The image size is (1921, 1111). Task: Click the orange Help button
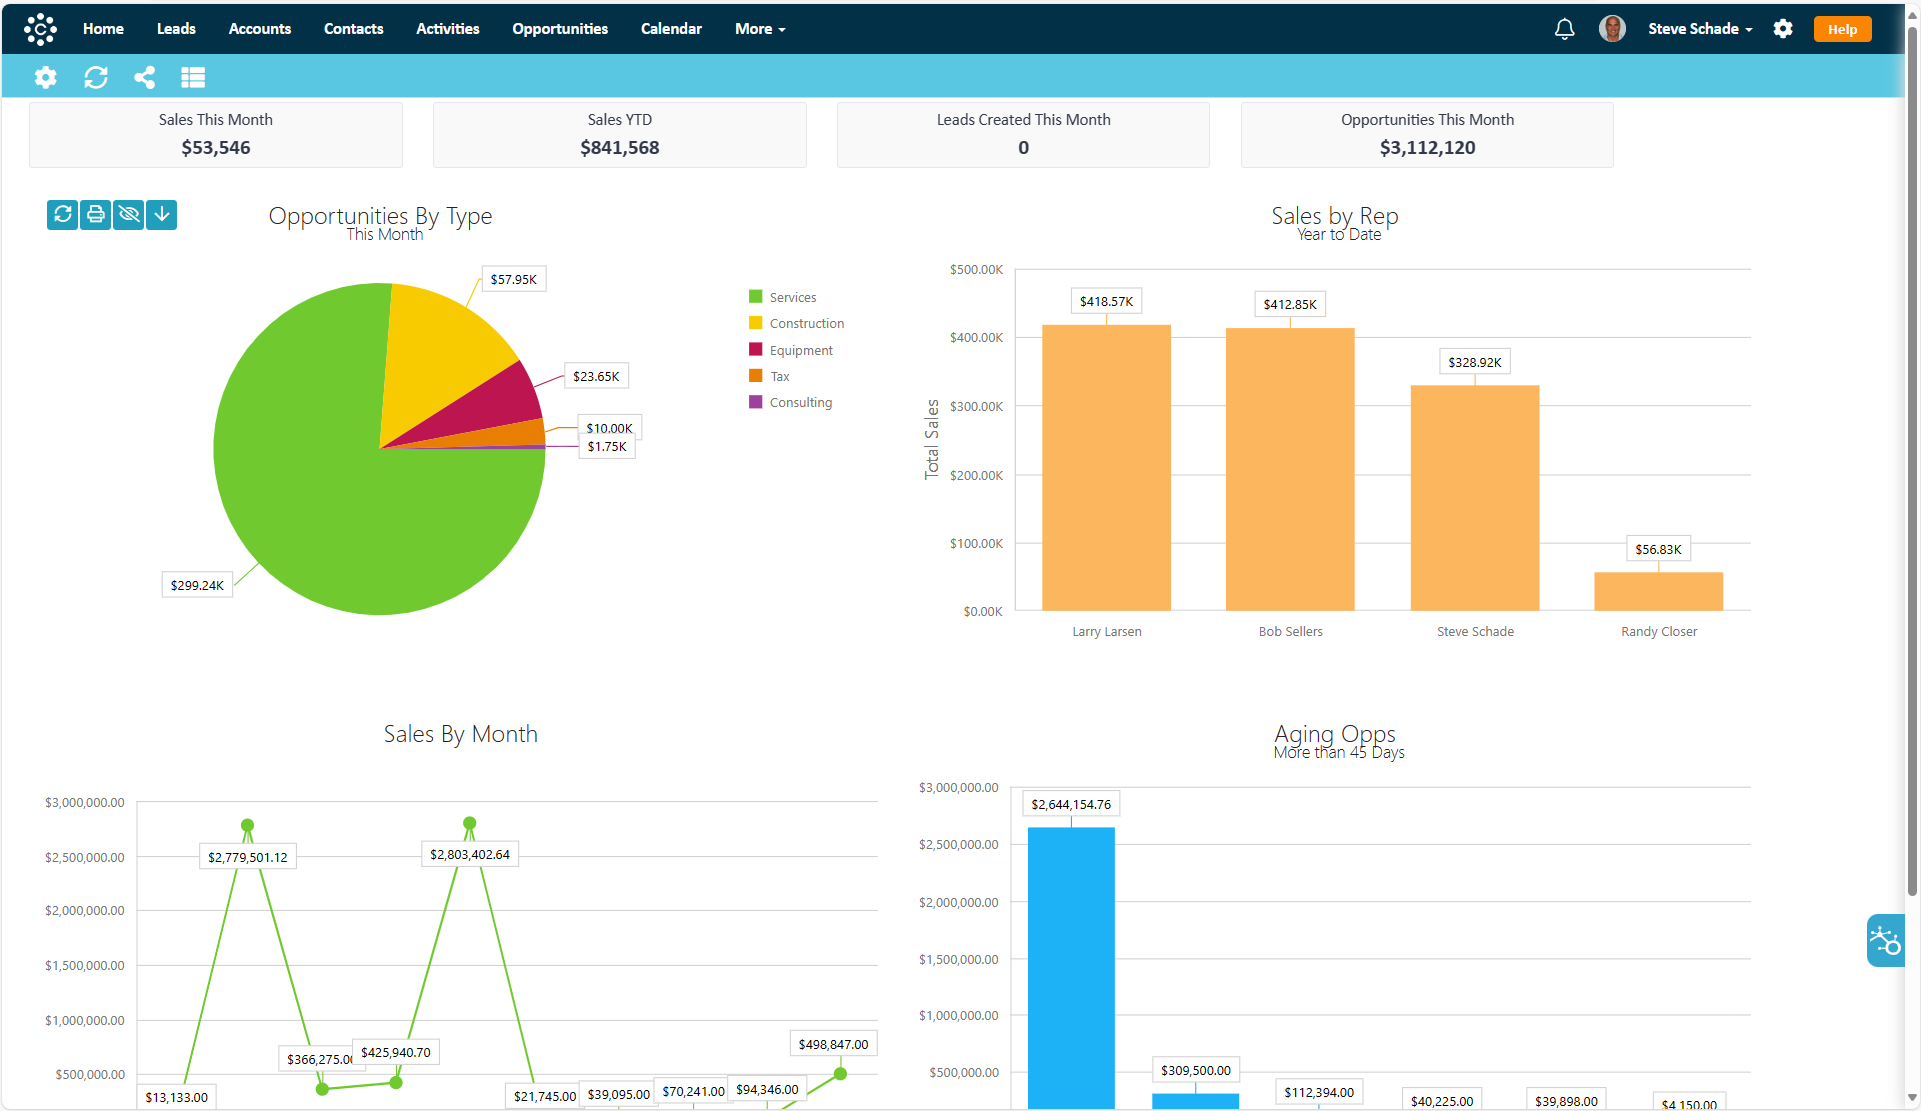coord(1842,29)
